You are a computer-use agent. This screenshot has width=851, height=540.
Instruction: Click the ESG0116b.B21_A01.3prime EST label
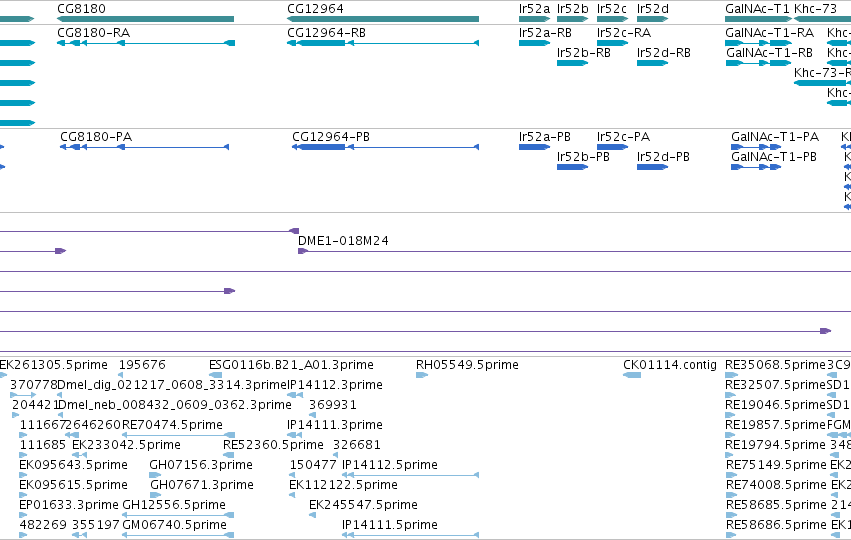[291, 365]
